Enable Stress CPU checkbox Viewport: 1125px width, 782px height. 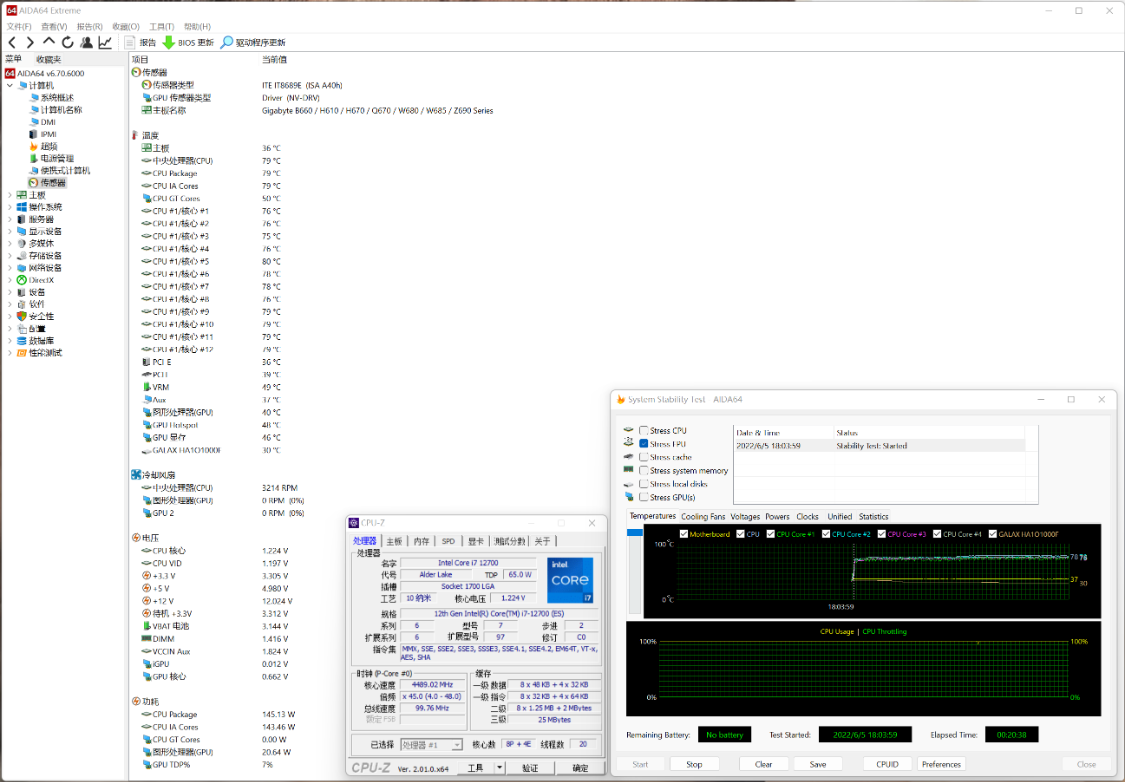click(x=644, y=430)
